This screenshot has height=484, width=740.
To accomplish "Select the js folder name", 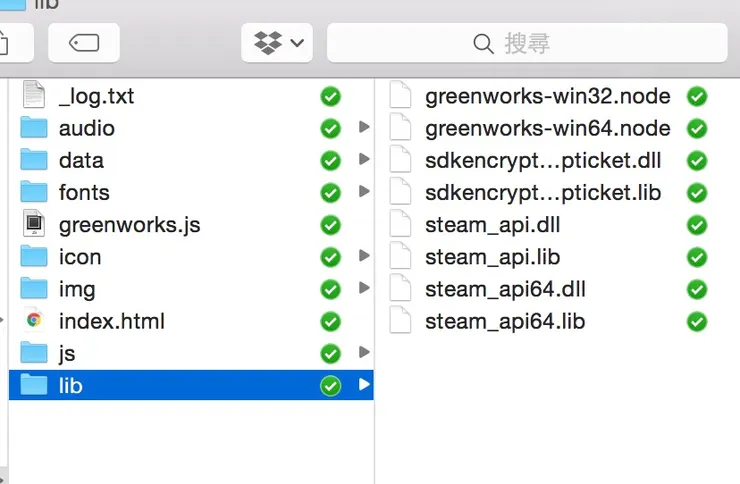I will tap(67, 354).
